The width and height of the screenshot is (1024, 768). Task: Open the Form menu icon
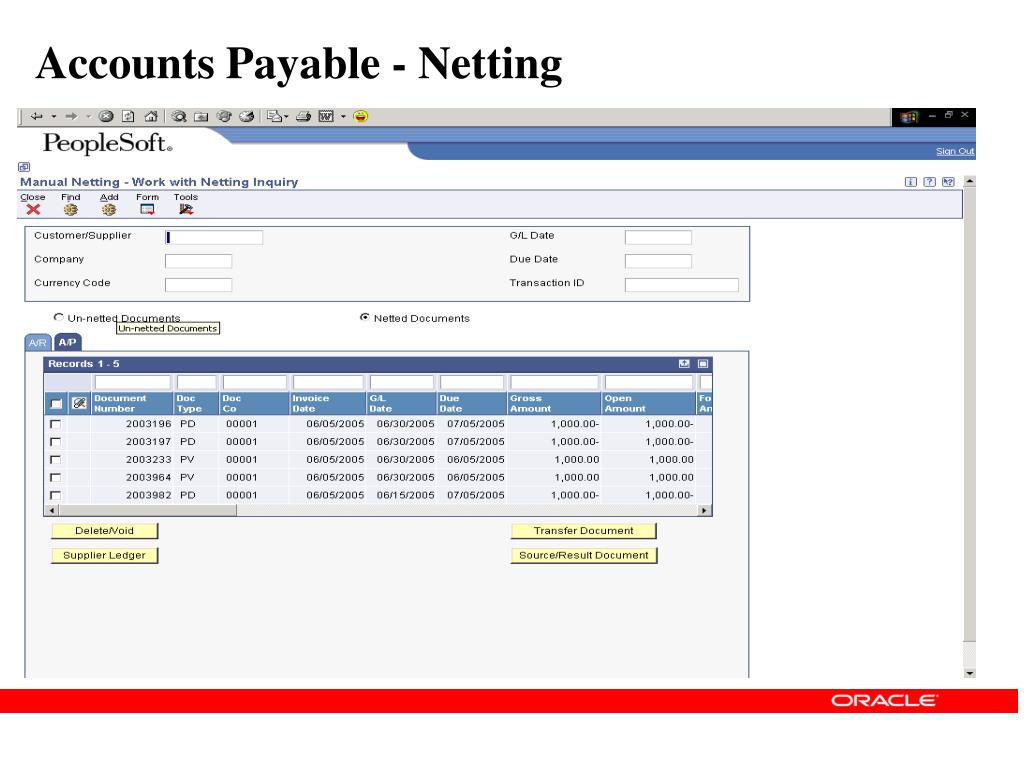click(x=146, y=211)
